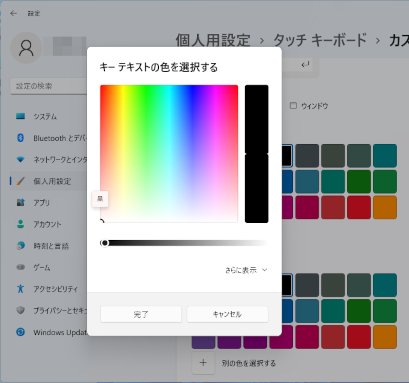
Task: Click 設定の検索 search field
Action: click(49, 86)
